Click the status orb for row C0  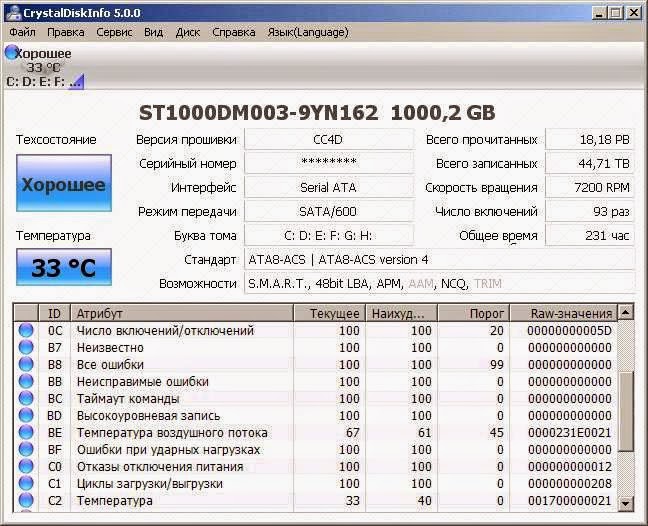[x=26, y=466]
